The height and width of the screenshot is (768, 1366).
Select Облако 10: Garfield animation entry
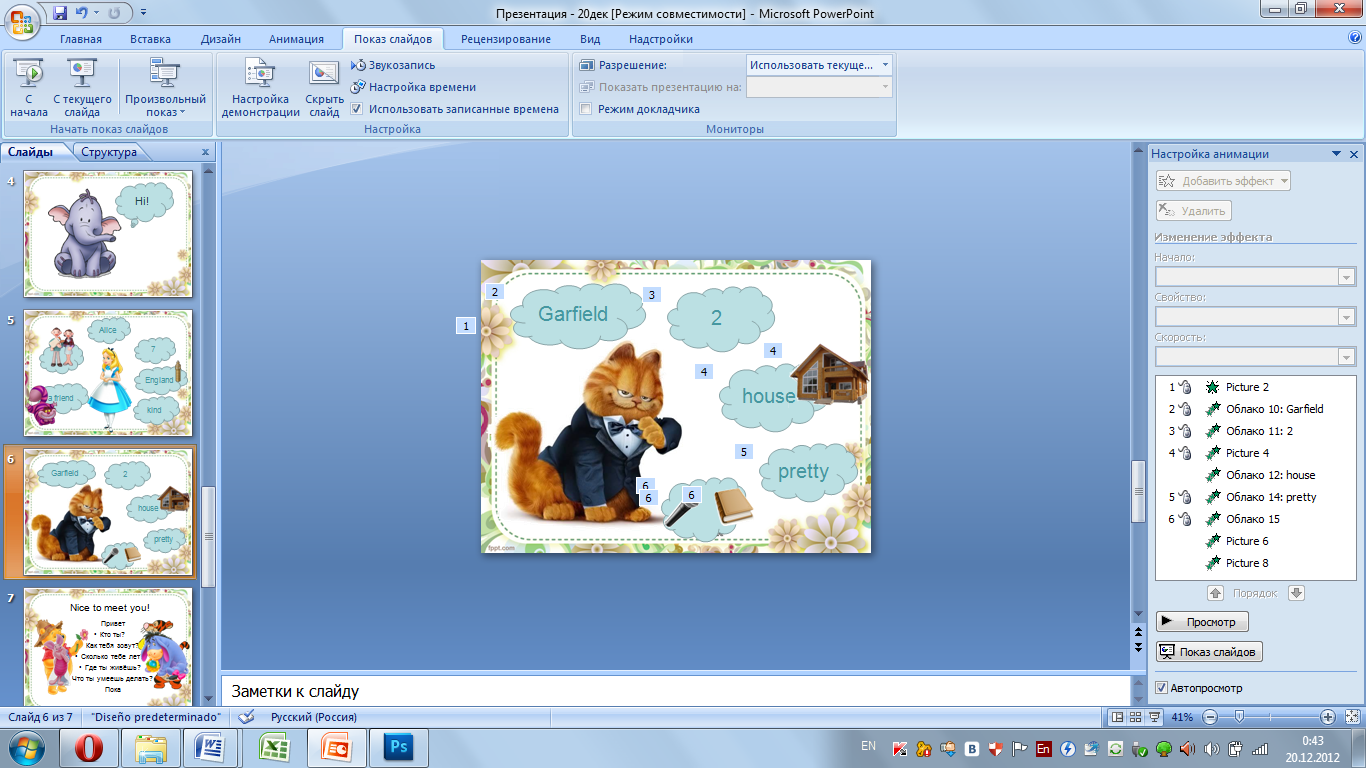pyautogui.click(x=1255, y=409)
